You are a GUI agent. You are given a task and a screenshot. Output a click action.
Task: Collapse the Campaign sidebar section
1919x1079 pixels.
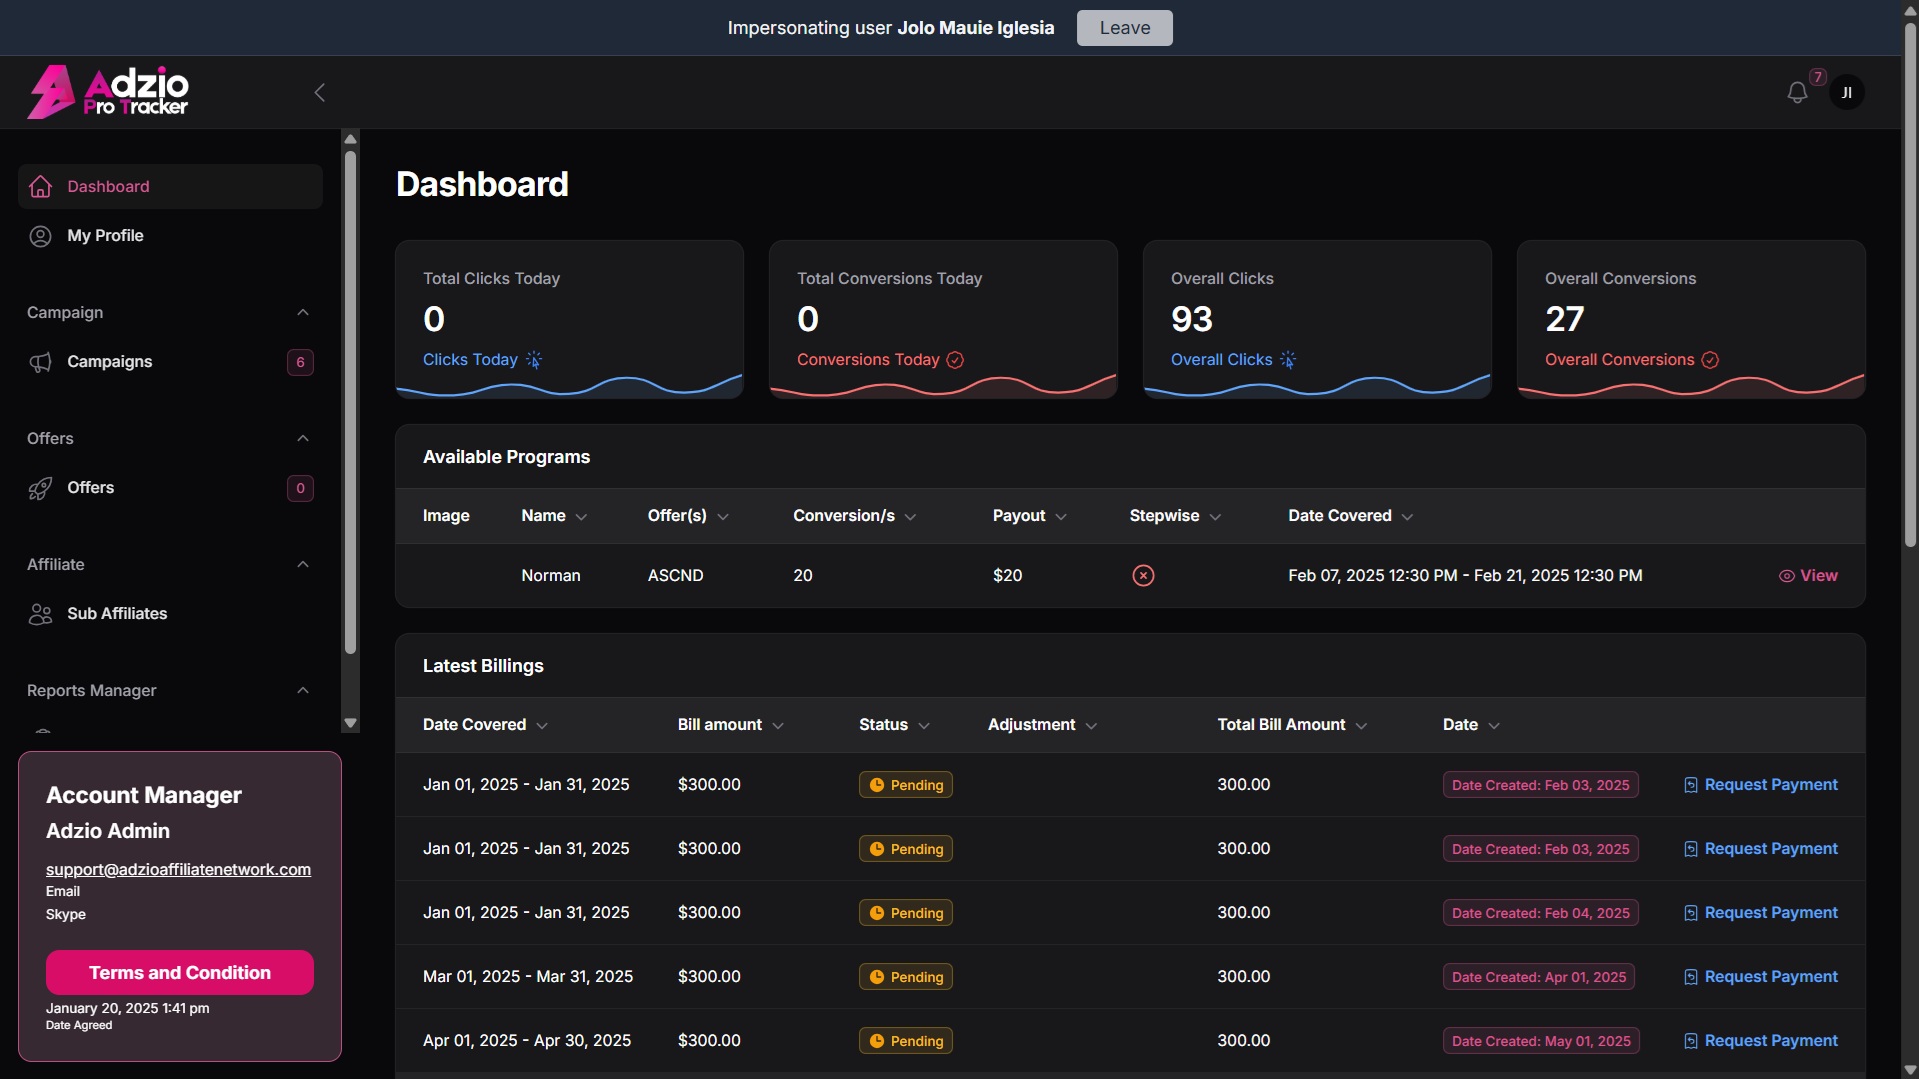303,313
